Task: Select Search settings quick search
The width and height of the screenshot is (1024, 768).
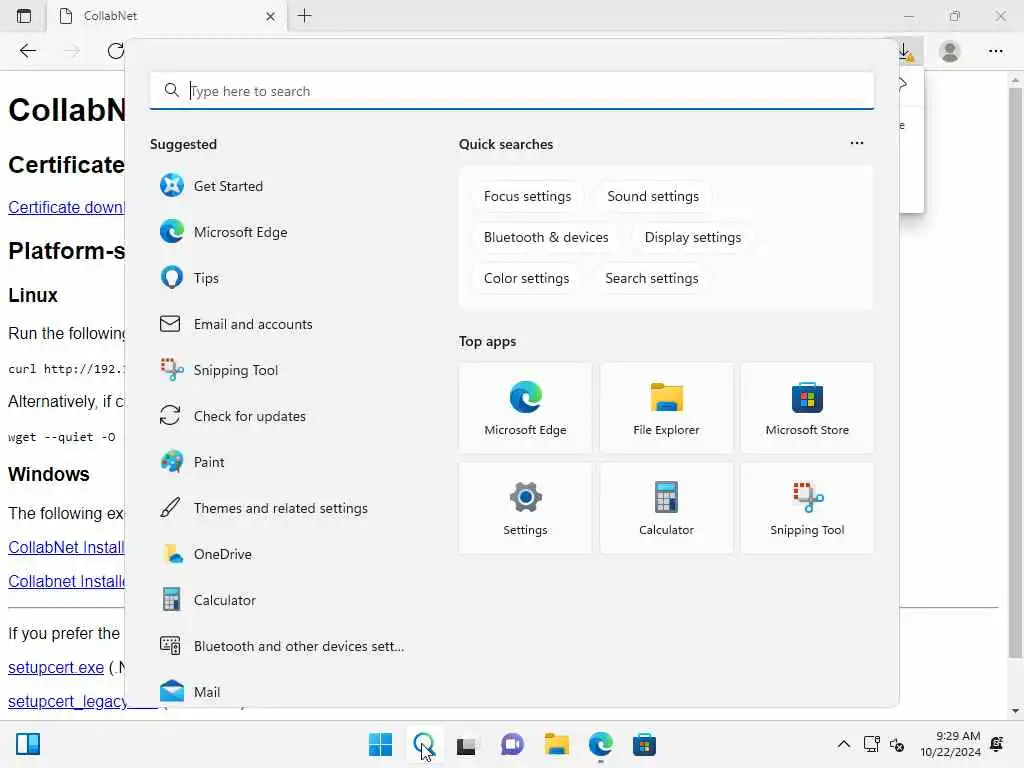Action: pos(652,279)
